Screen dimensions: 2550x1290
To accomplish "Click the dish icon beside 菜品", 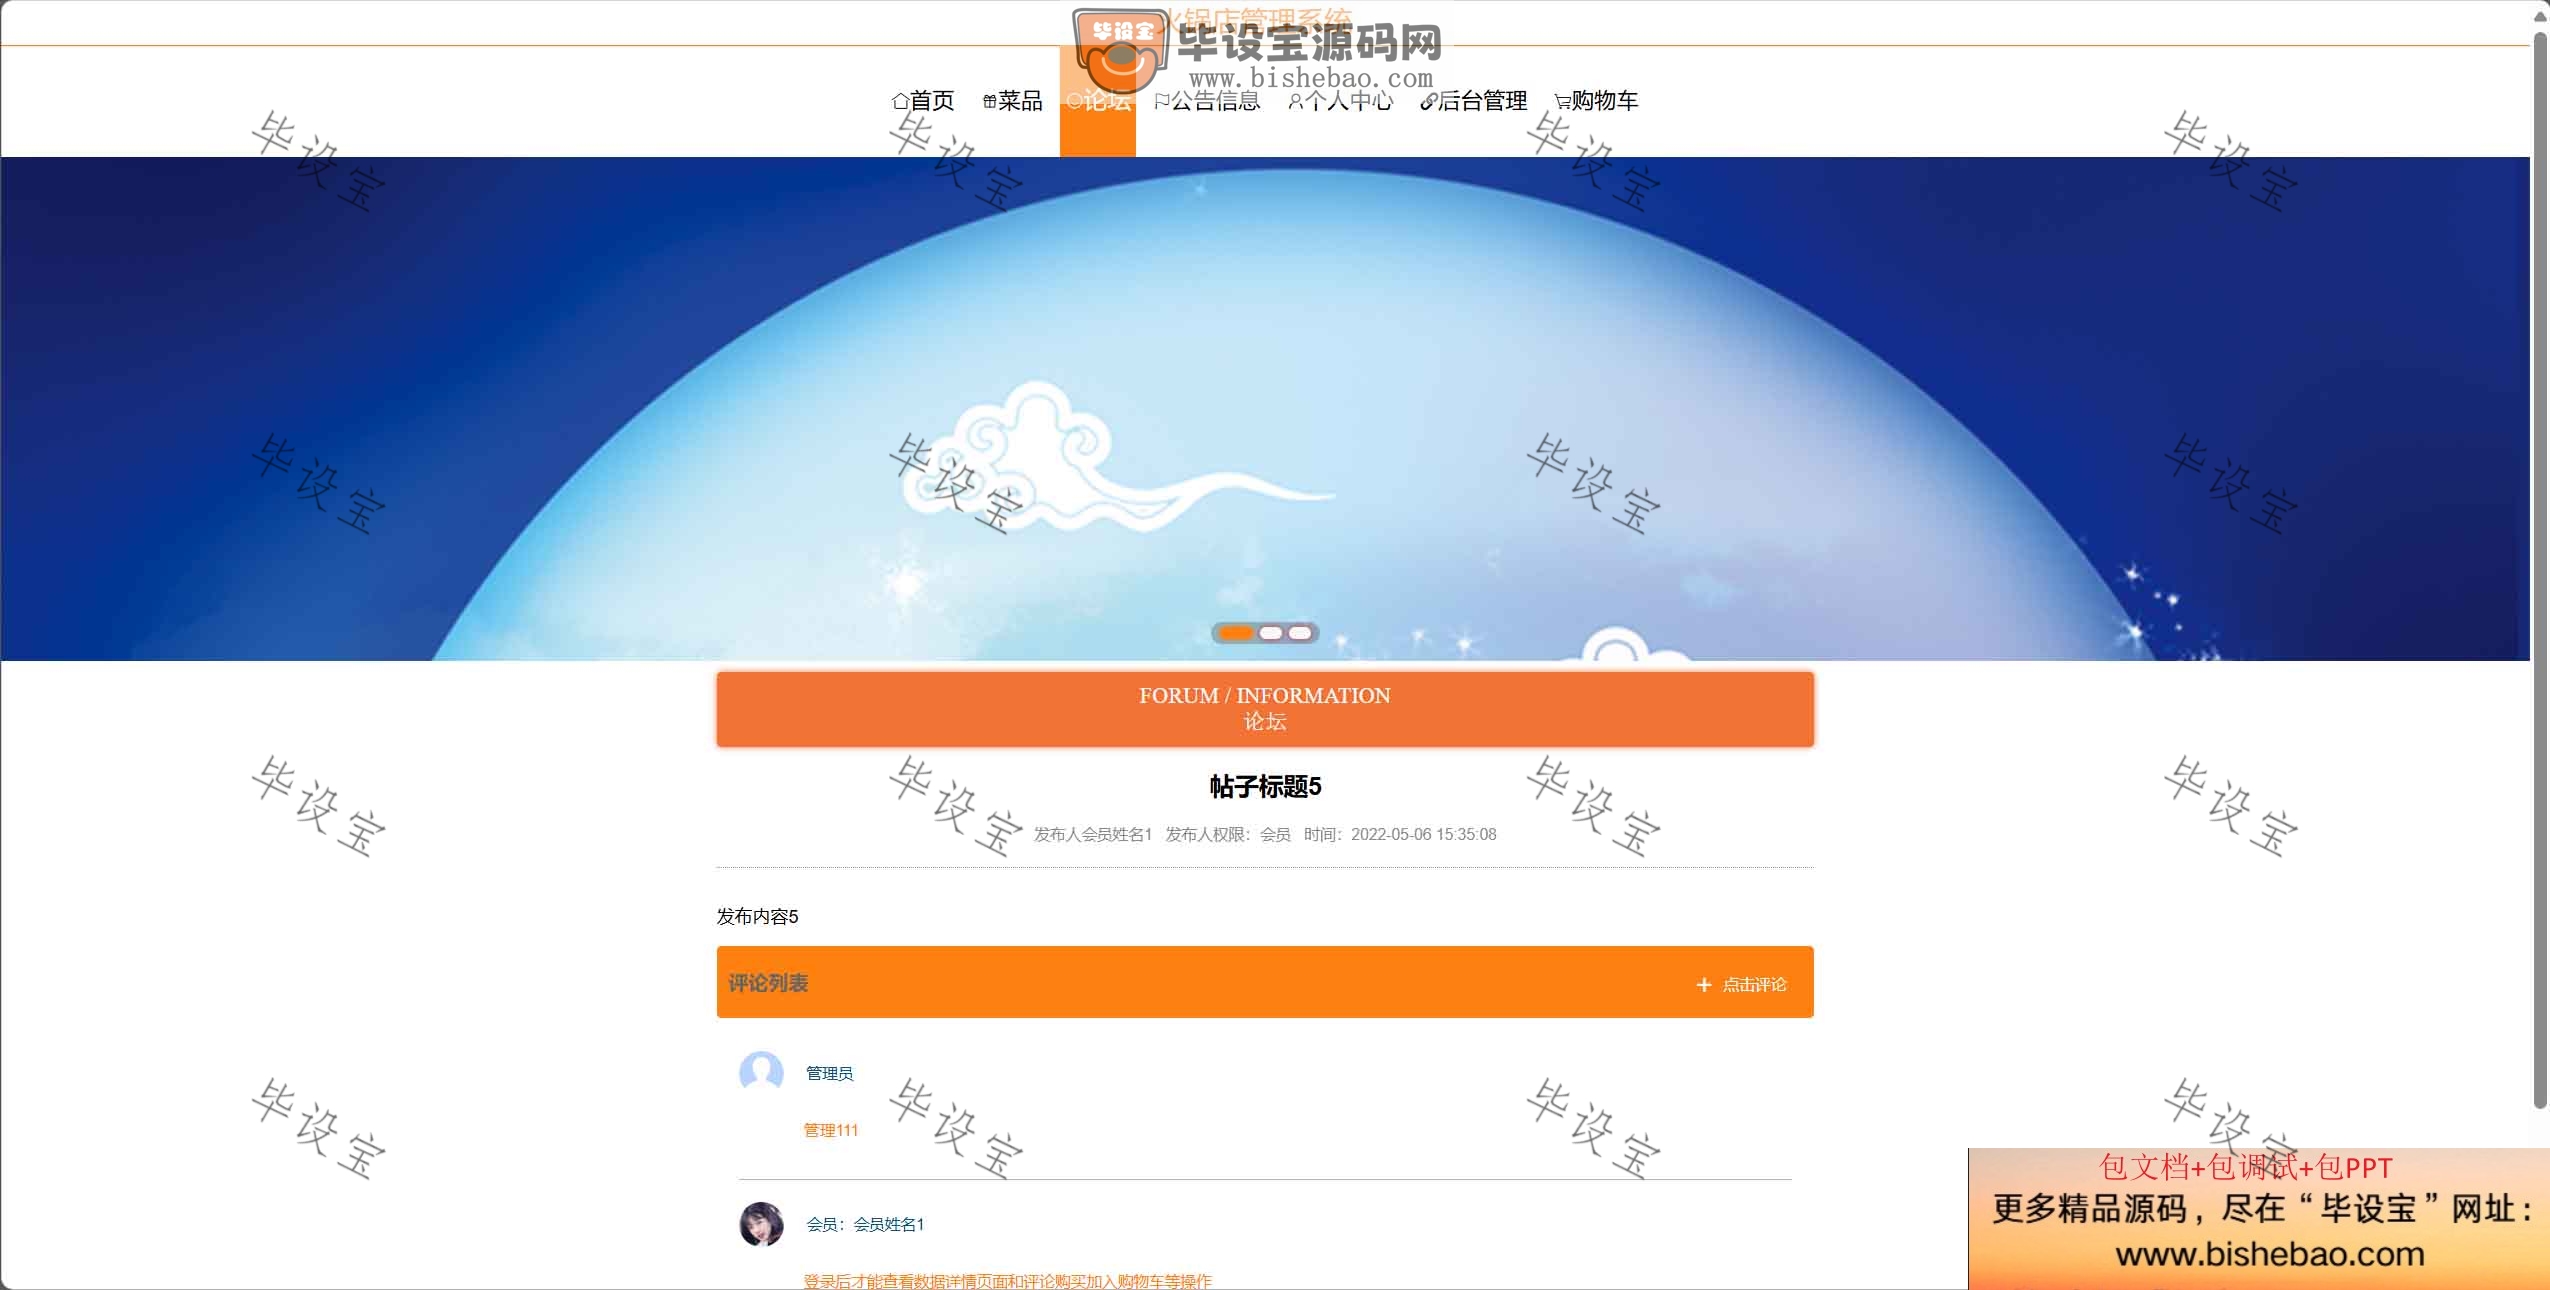I will 989,101.
